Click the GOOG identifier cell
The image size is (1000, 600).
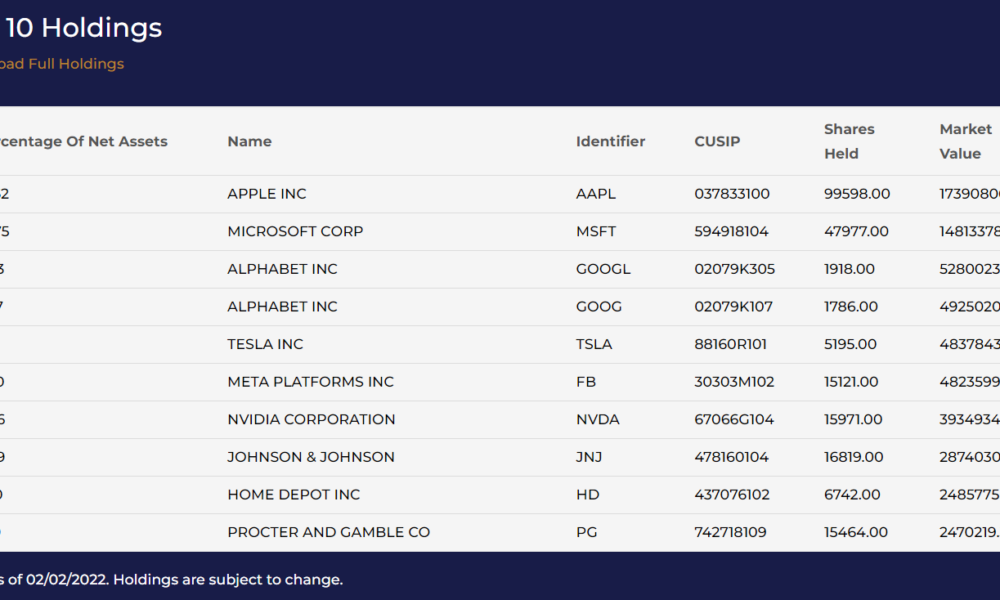(x=599, y=306)
